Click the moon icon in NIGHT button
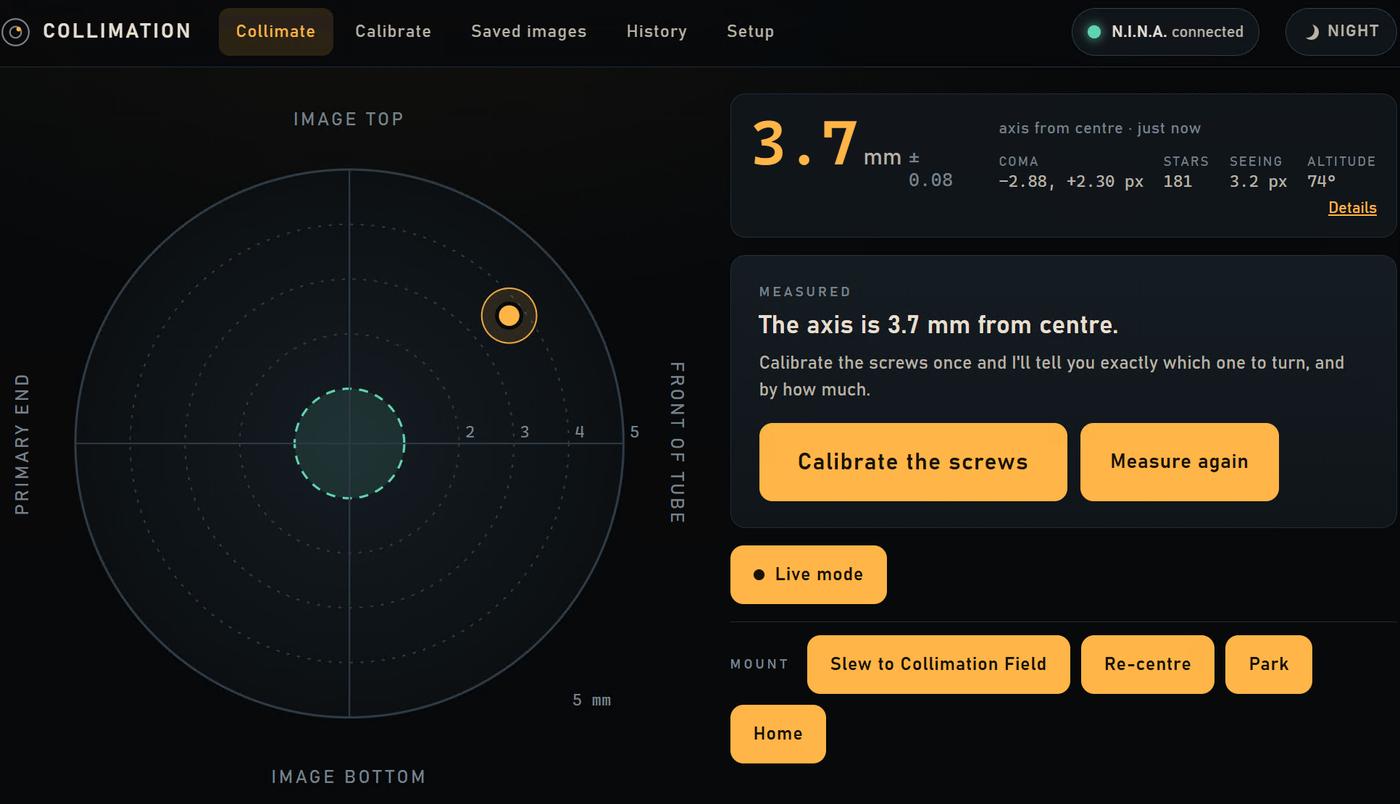 1312,32
